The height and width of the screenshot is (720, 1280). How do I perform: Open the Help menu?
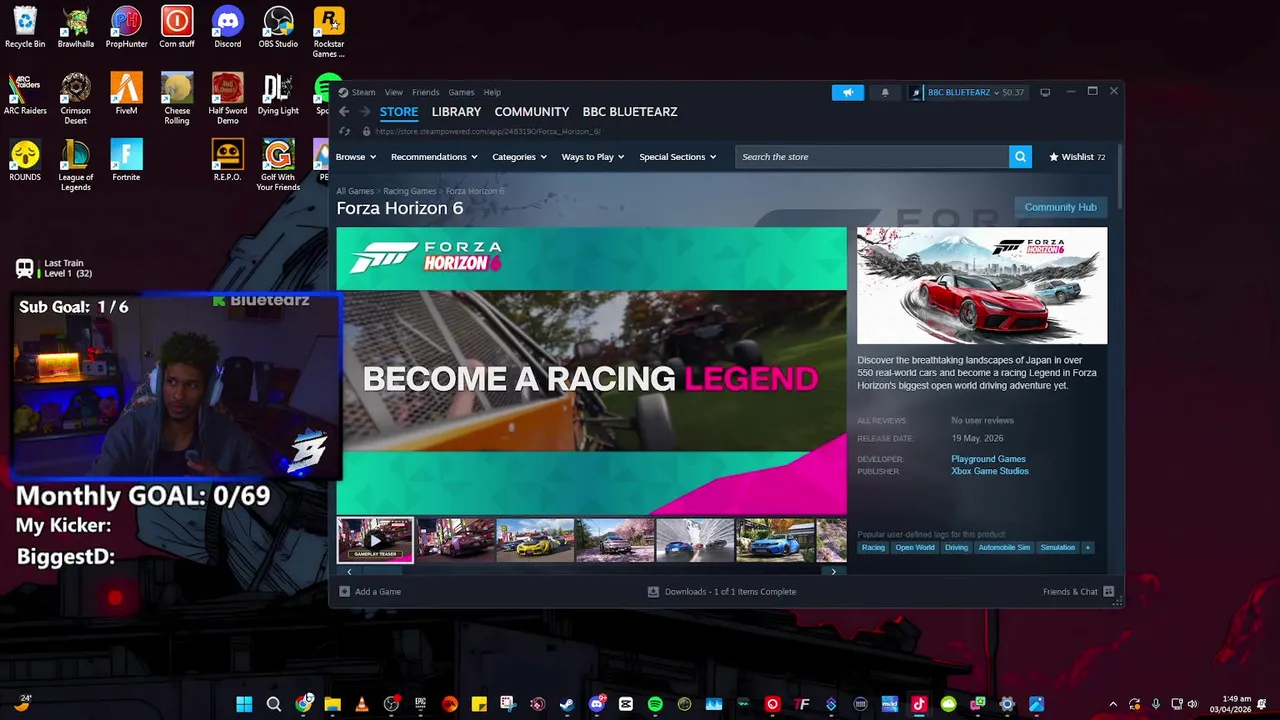point(492,92)
